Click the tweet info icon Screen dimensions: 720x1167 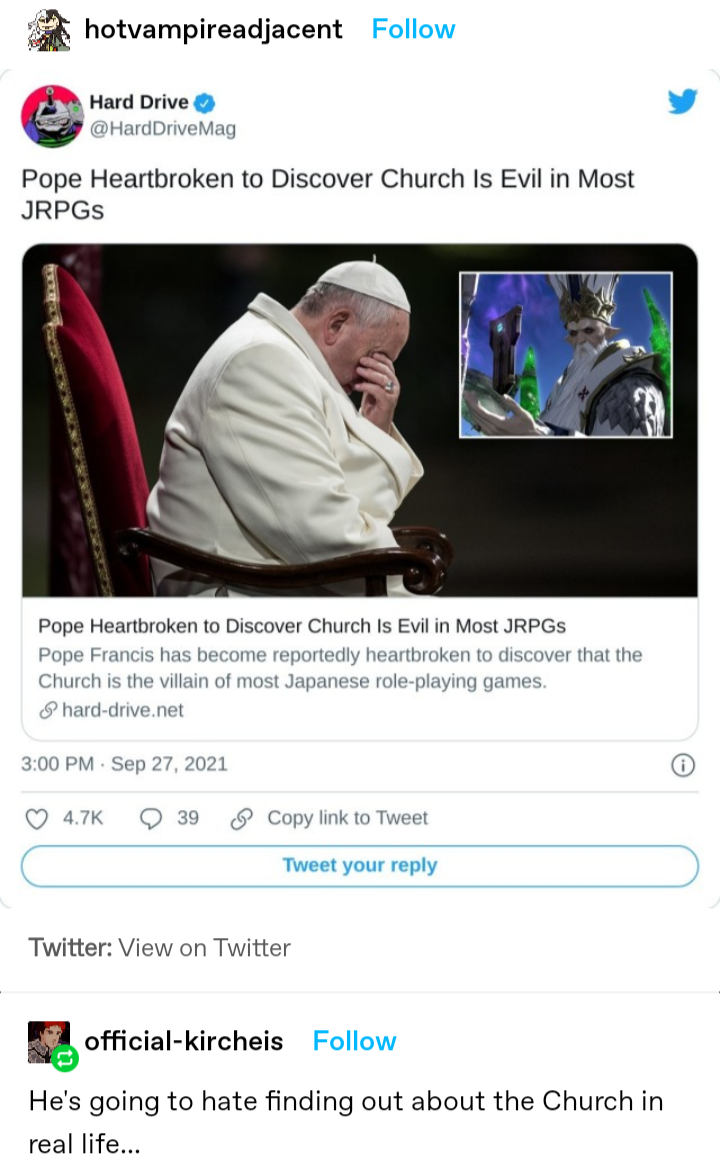tap(682, 765)
